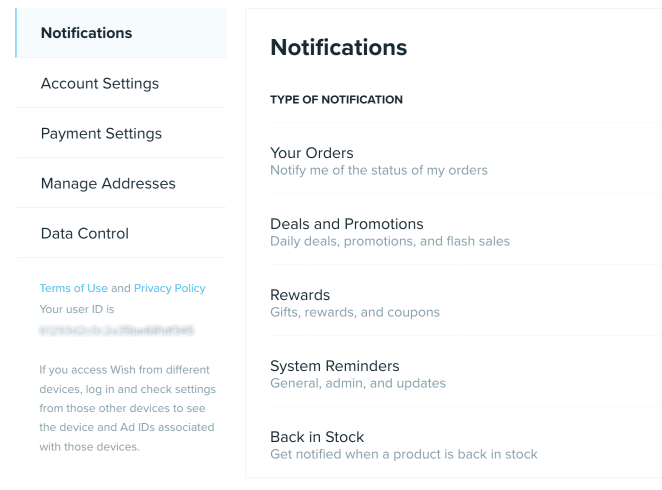Select the Rewards notification row
Image resolution: width=662 pixels, height=490 pixels.
pyautogui.click(x=466, y=303)
